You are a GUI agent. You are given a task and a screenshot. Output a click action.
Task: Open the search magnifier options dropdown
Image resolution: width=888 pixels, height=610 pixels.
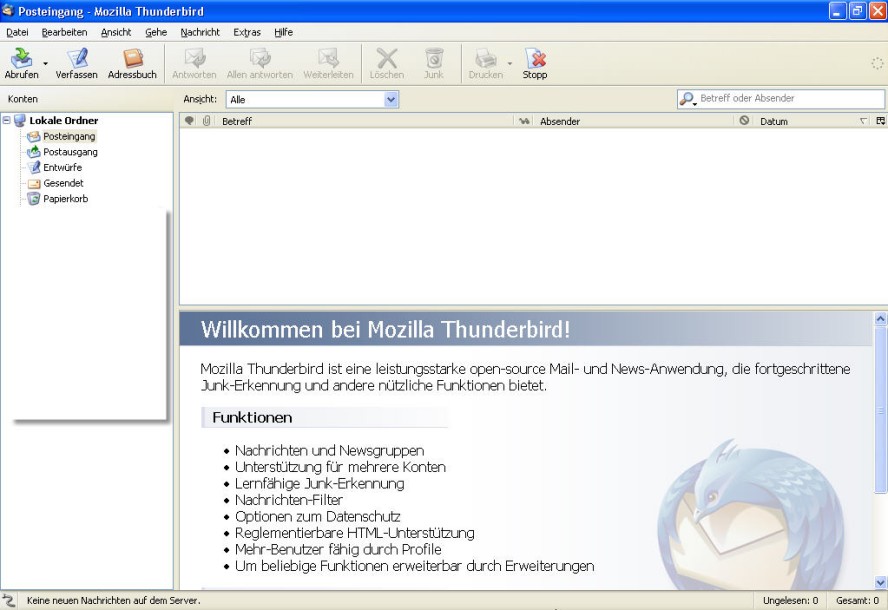point(688,99)
